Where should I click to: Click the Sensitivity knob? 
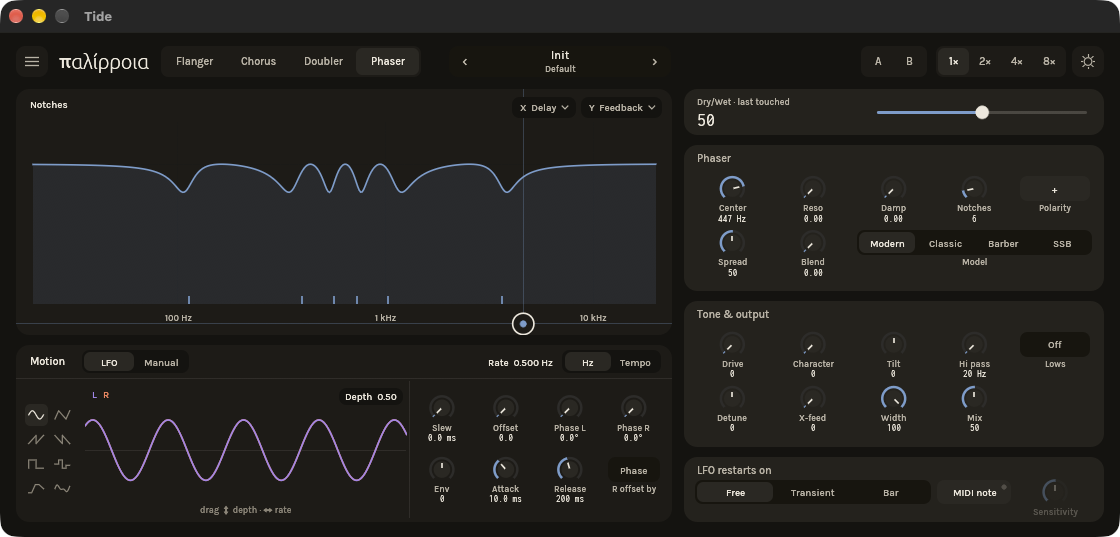[1055, 491]
